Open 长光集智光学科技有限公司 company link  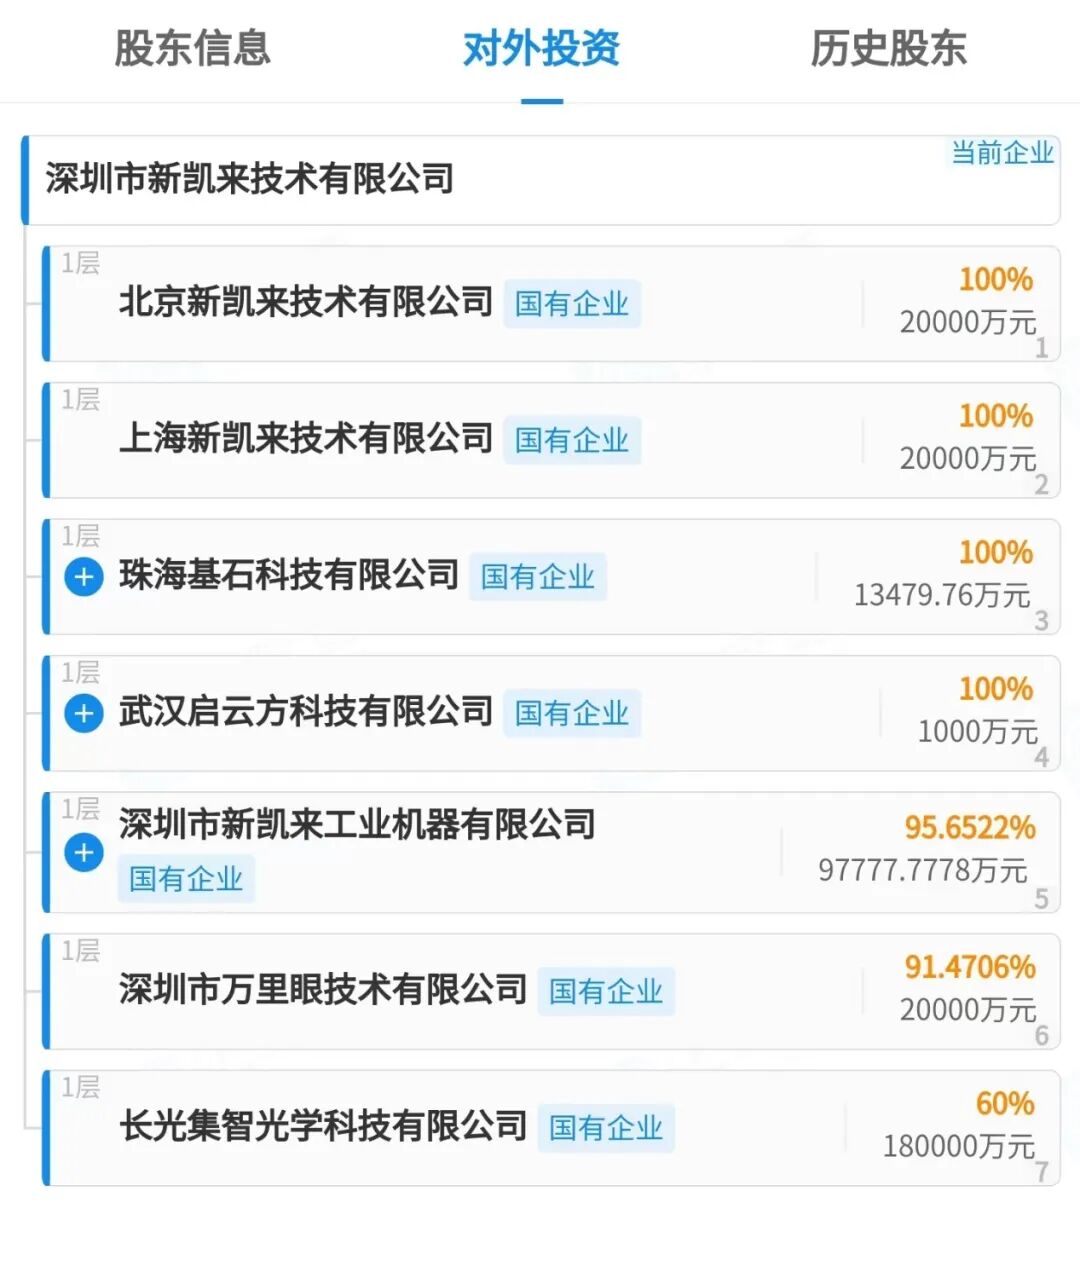pos(322,1127)
